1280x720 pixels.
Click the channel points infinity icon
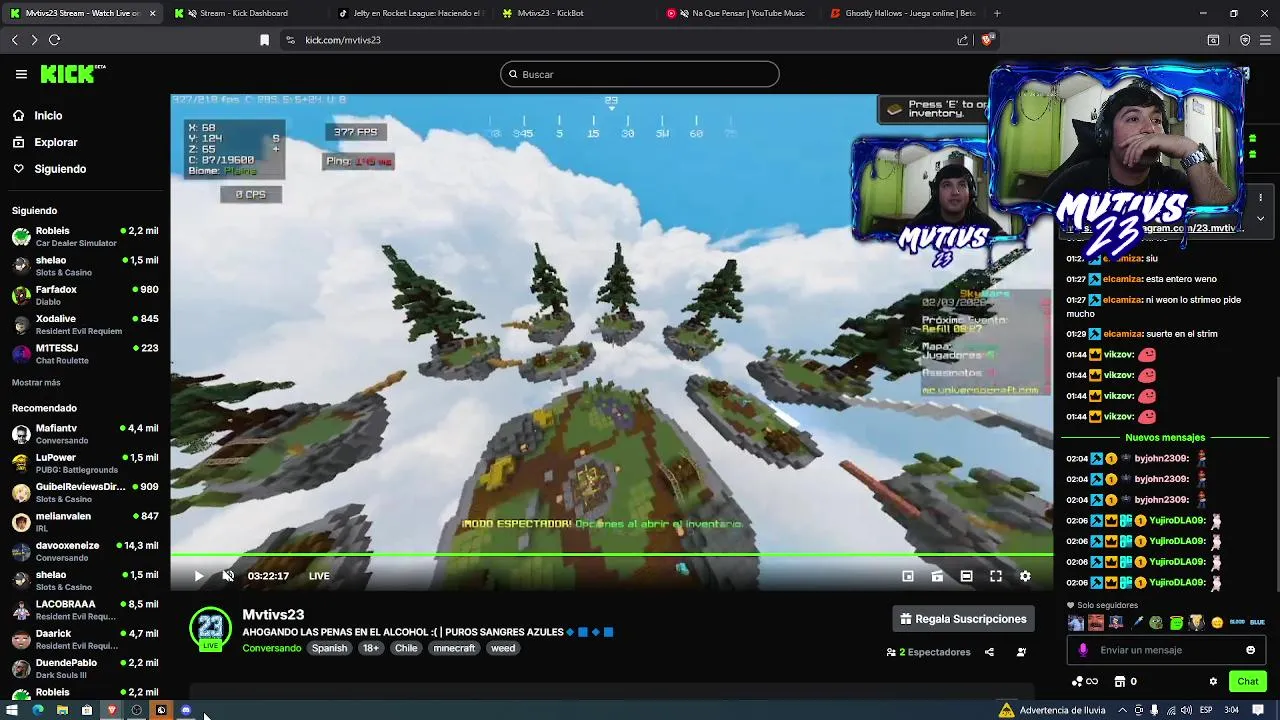coord(1084,681)
